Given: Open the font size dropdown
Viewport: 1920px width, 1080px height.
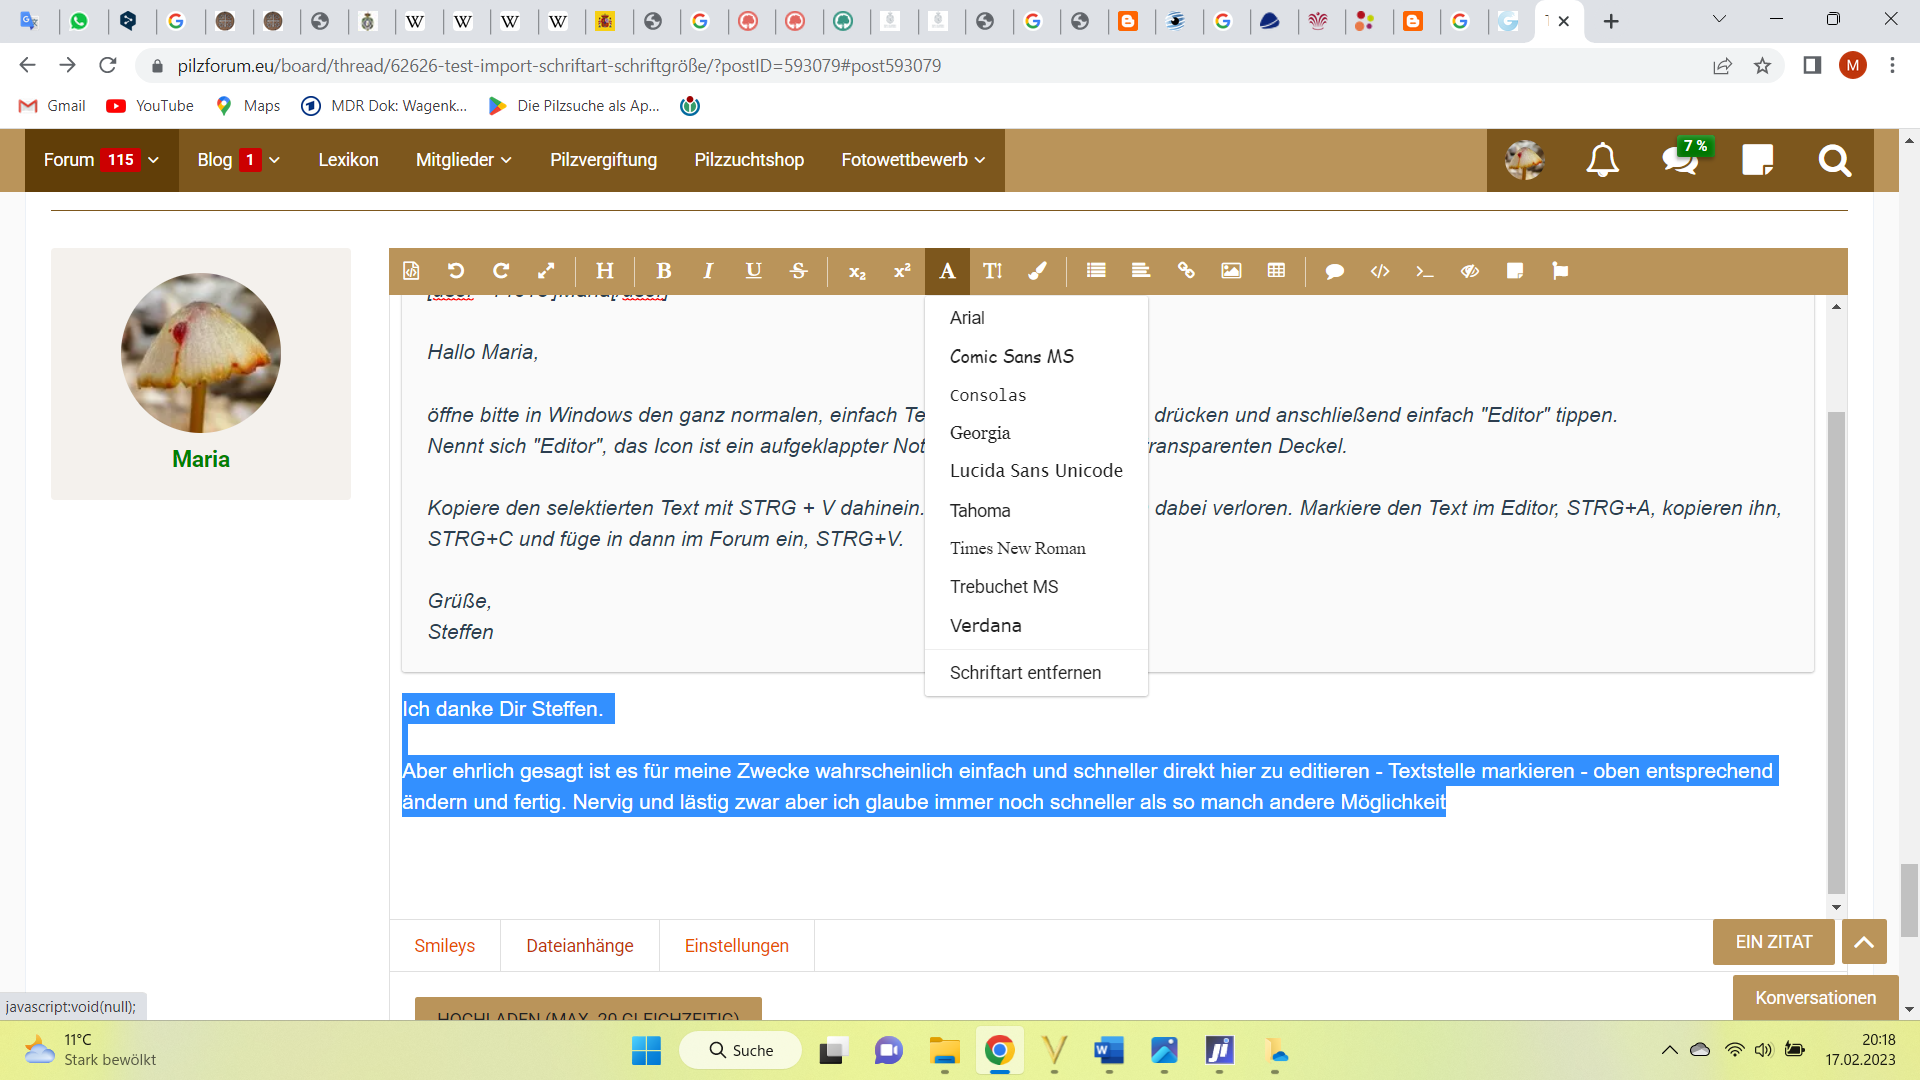Looking at the screenshot, I should (992, 271).
